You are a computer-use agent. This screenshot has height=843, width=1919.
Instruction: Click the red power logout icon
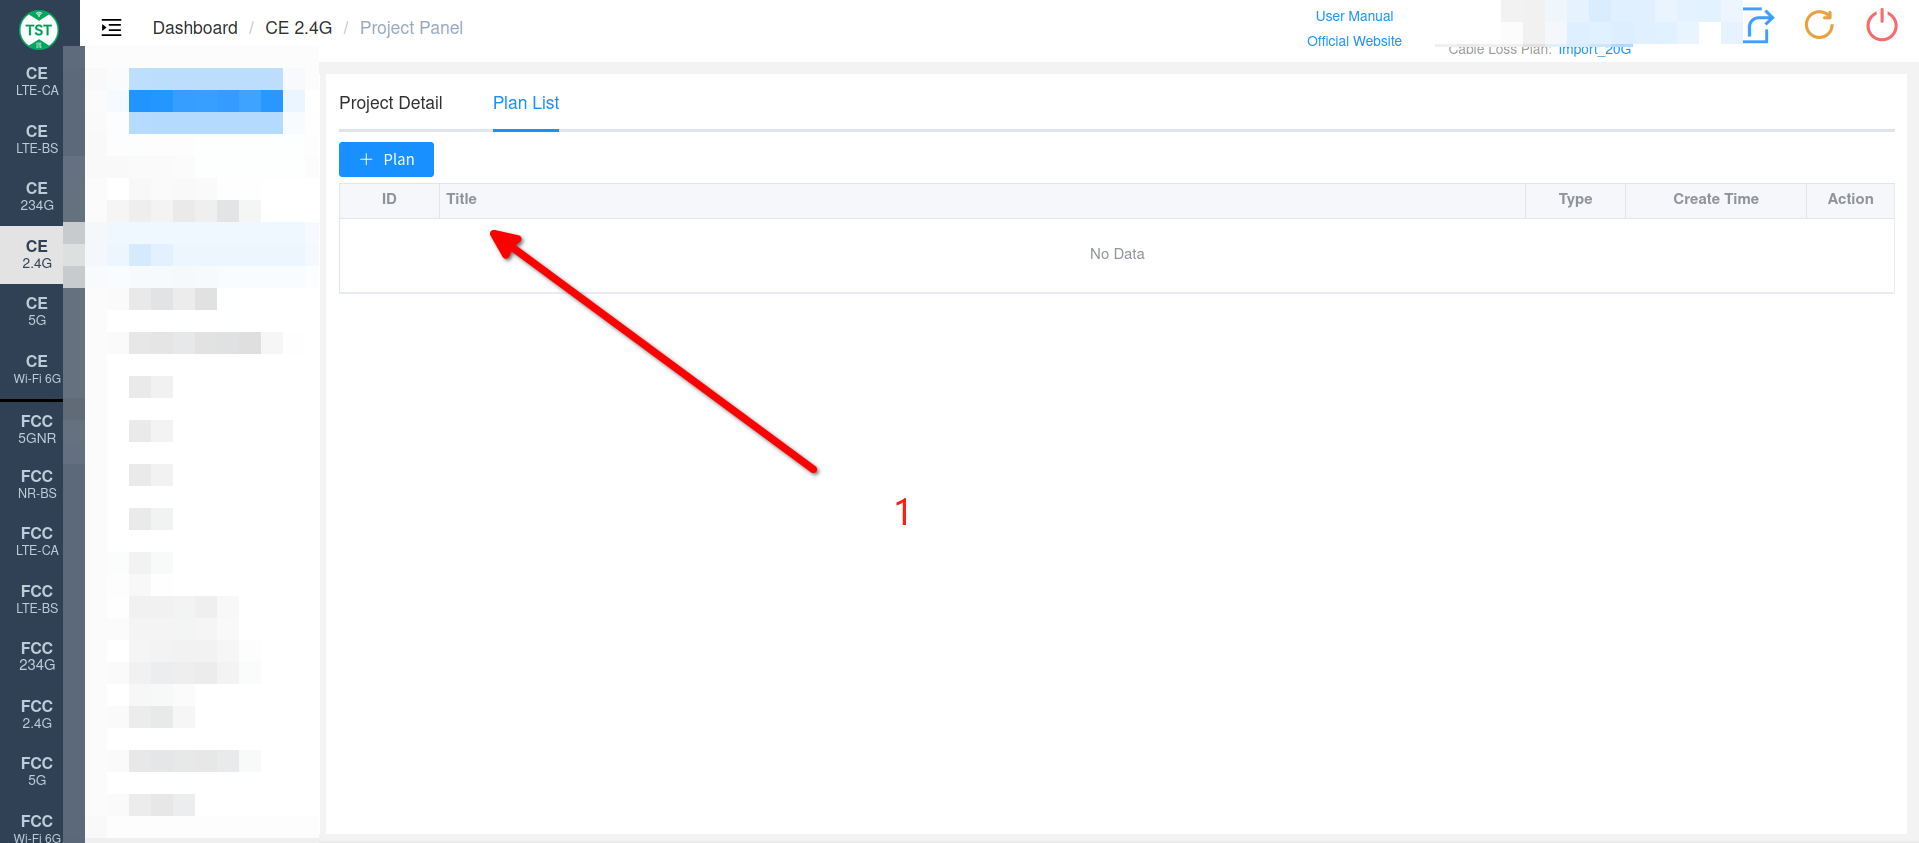pos(1882,25)
